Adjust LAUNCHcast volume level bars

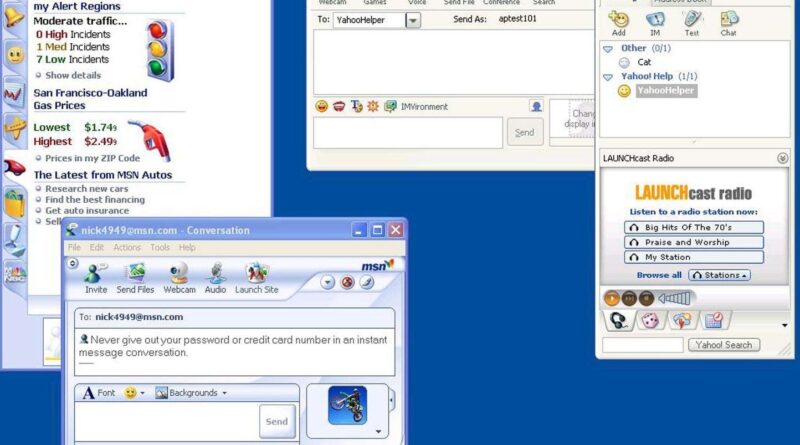674,298
